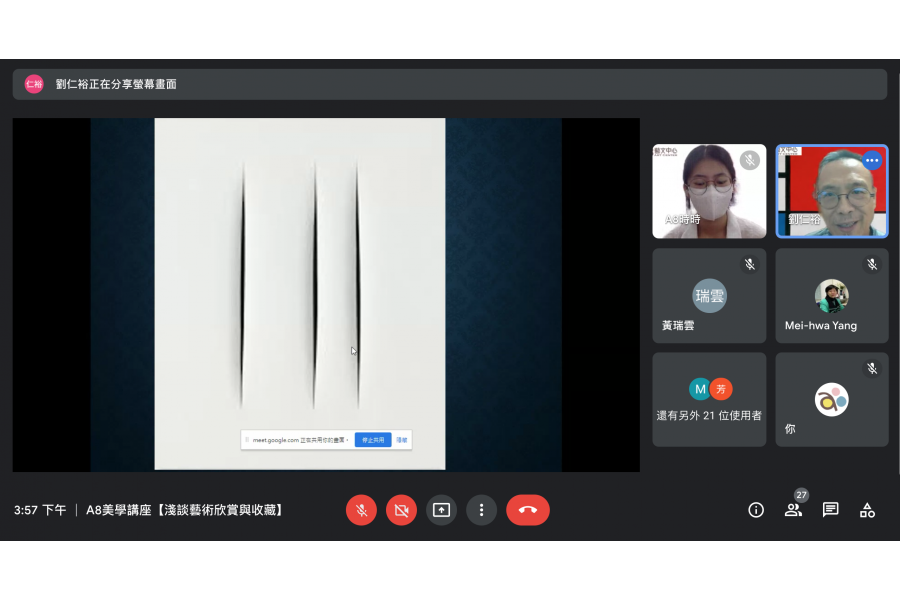Screen dimensions: 900x600
Task: Click Mei-hwa Yang's profile photo avatar
Action: click(x=832, y=296)
